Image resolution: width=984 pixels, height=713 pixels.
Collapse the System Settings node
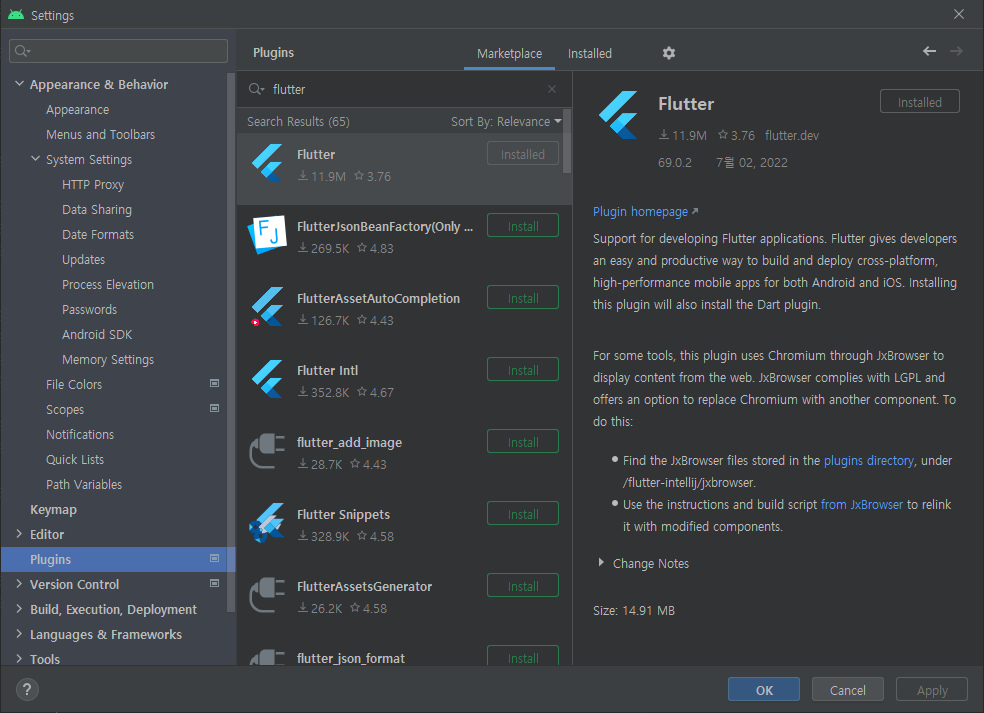click(36, 159)
